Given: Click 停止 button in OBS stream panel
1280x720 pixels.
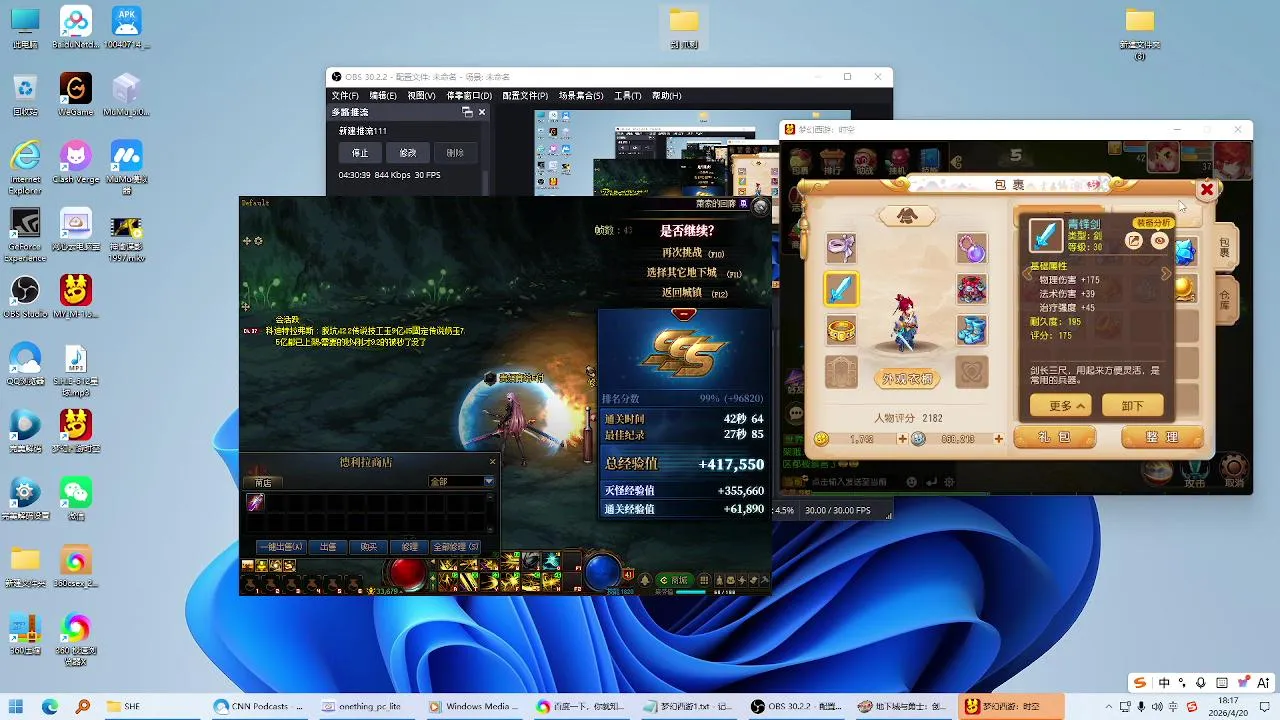Looking at the screenshot, I should tap(360, 153).
